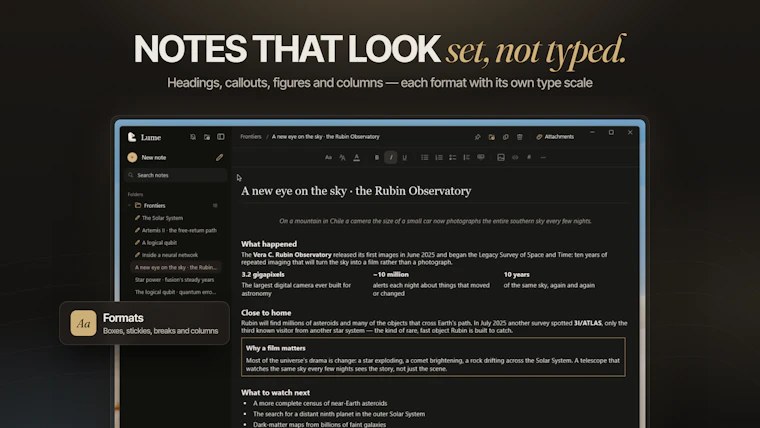Image resolution: width=760 pixels, height=428 pixels.
Task: Click the 10 years column heading
Action: tap(517, 274)
